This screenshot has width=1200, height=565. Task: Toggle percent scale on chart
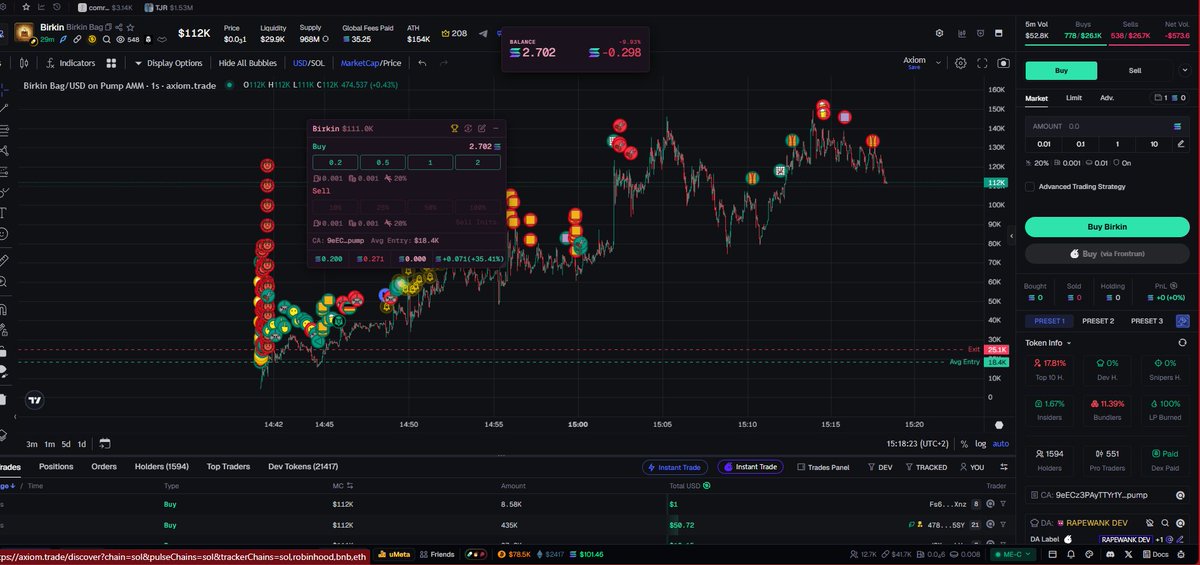pyautogui.click(x=964, y=444)
